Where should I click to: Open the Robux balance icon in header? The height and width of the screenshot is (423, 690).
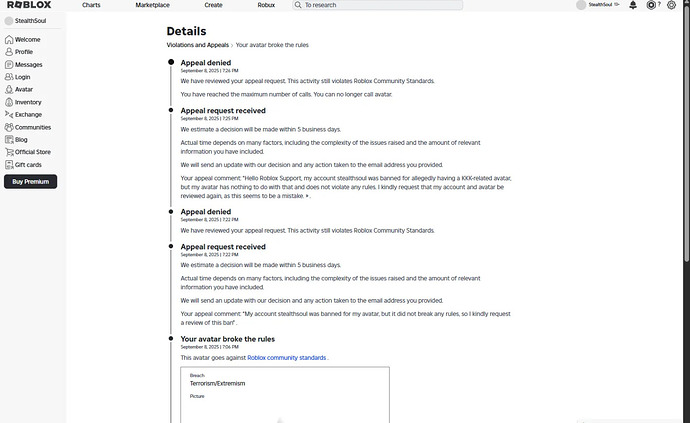pyautogui.click(x=651, y=5)
